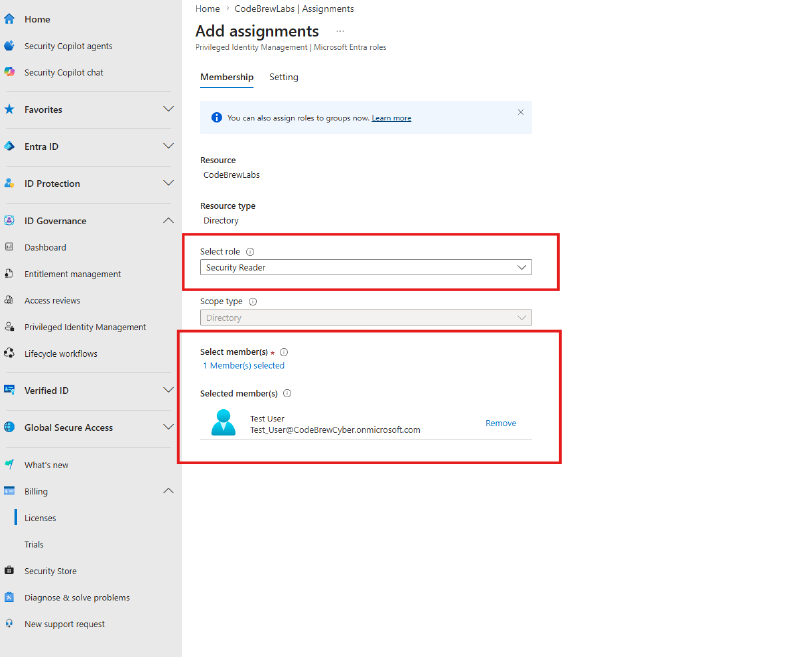Open Diagnose & solve problems item
800x657 pixels.
tap(77, 597)
